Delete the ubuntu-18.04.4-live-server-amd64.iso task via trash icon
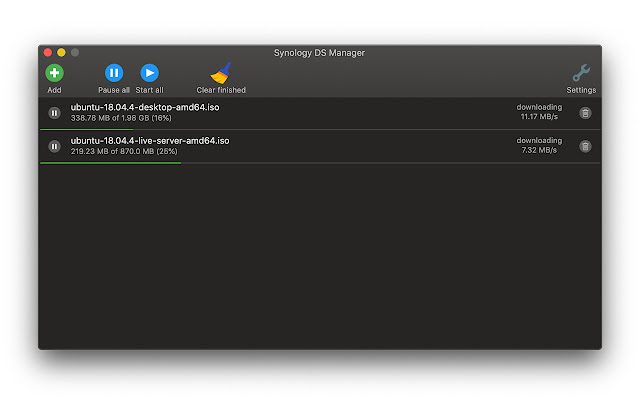The width and height of the screenshot is (640, 400). (585, 147)
